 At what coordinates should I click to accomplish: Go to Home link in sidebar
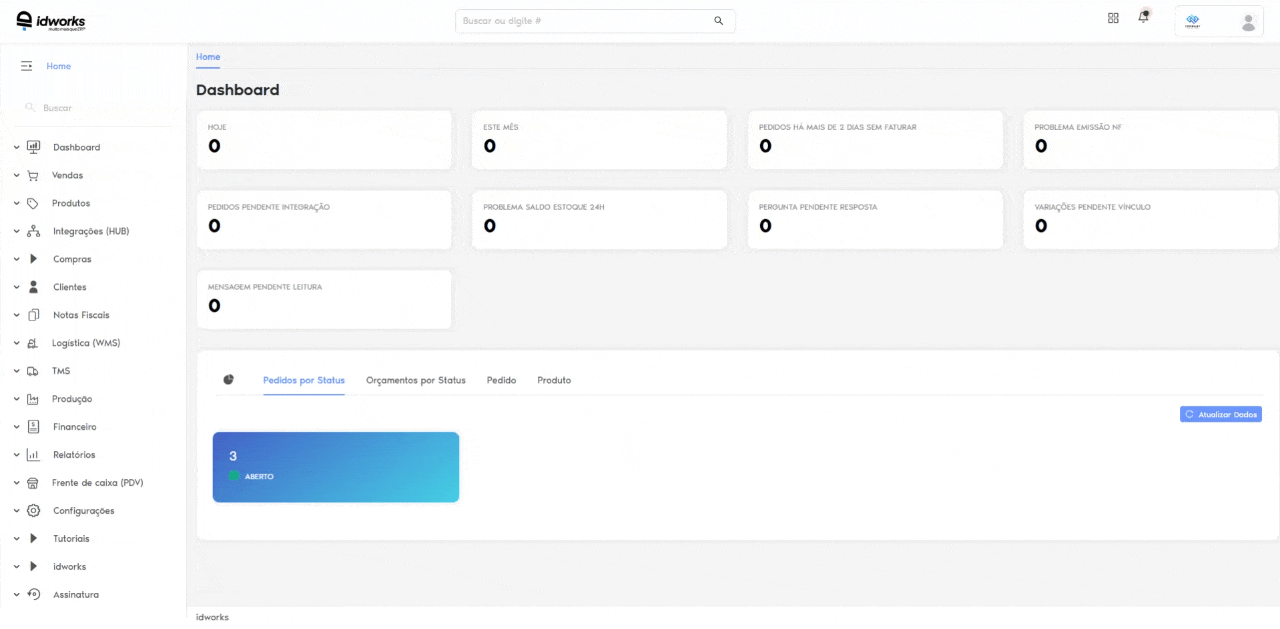tap(59, 66)
